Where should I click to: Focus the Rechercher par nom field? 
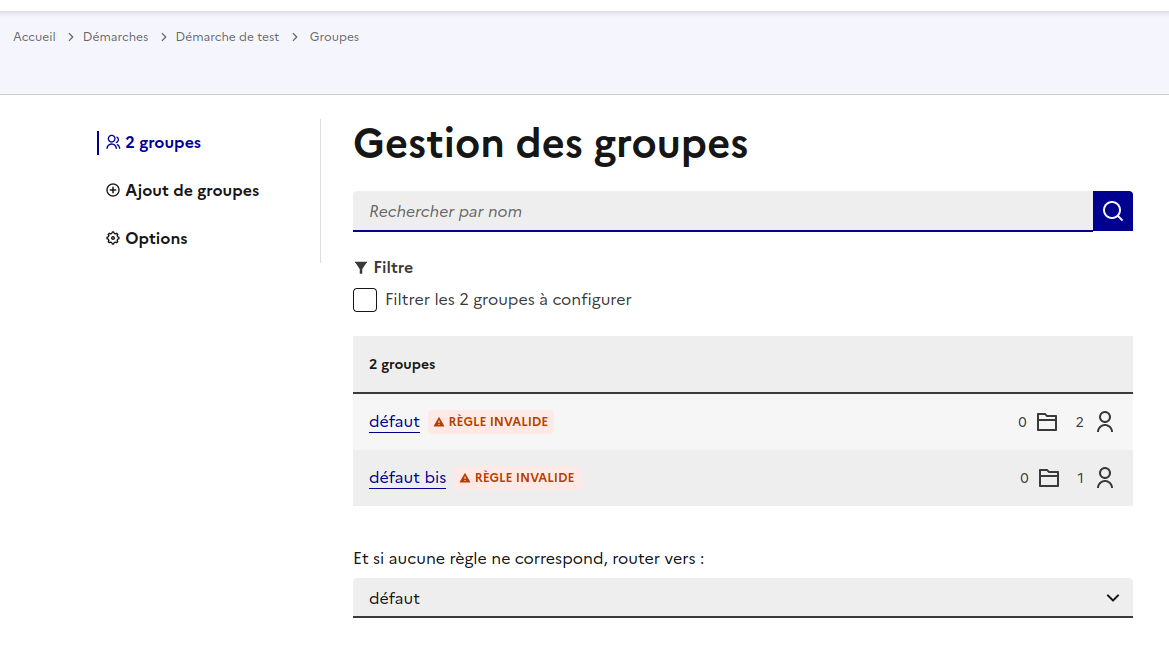click(722, 211)
